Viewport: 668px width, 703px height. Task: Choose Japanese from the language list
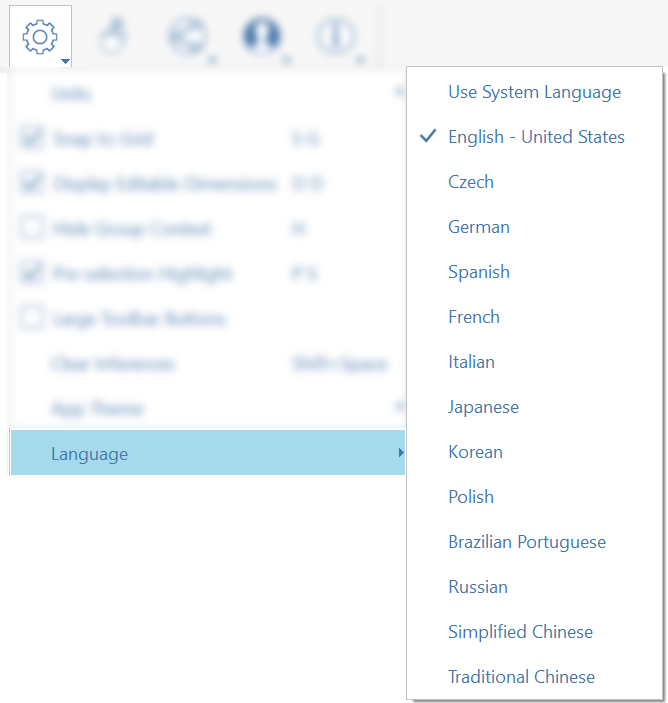[483, 407]
